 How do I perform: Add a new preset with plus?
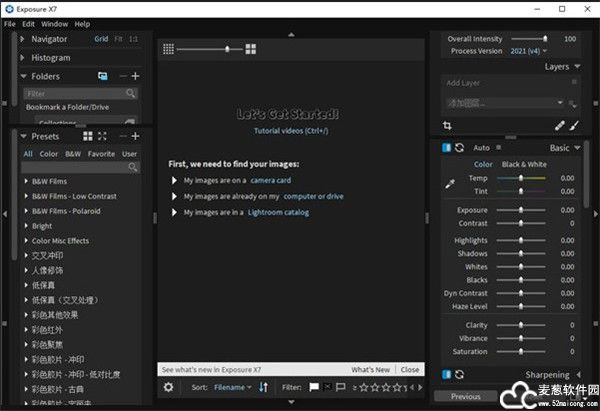(x=135, y=136)
